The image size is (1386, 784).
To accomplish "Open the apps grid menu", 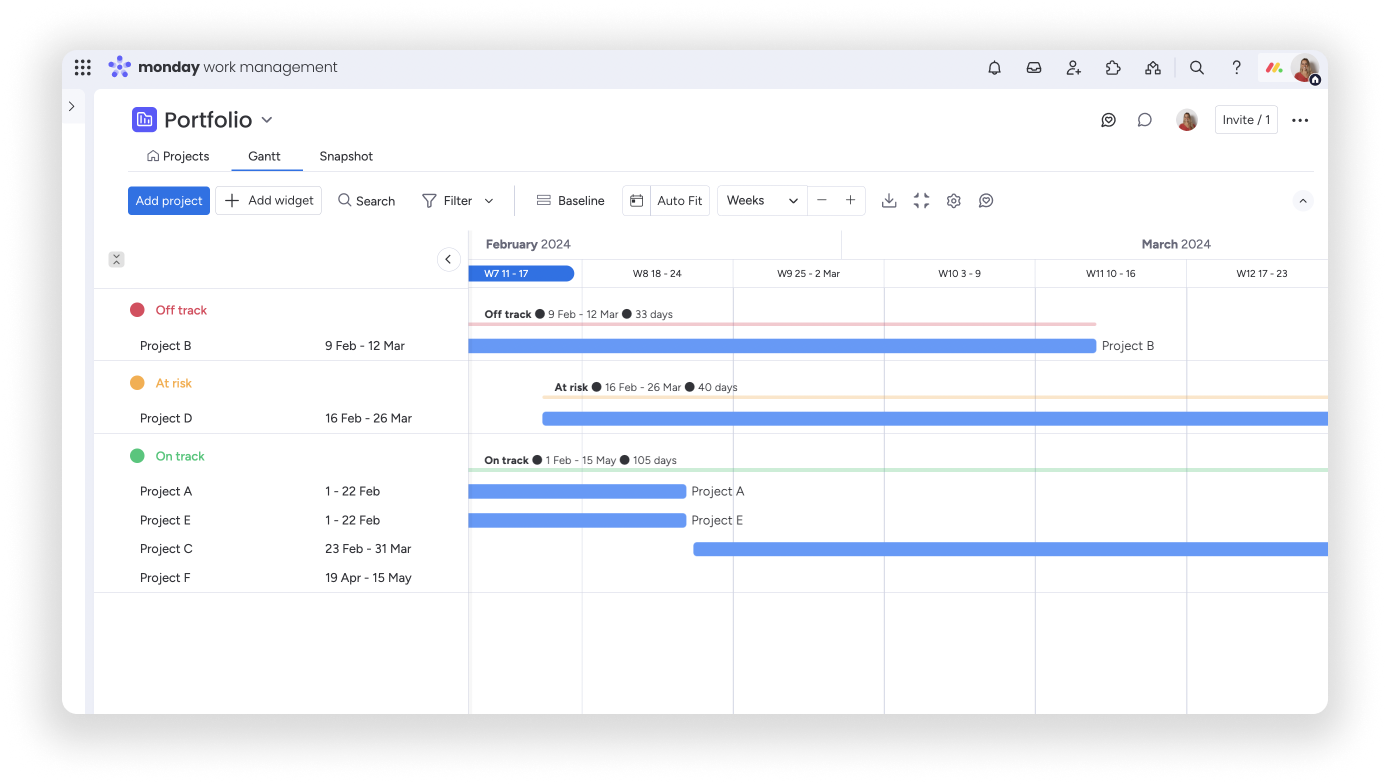I will pyautogui.click(x=83, y=68).
